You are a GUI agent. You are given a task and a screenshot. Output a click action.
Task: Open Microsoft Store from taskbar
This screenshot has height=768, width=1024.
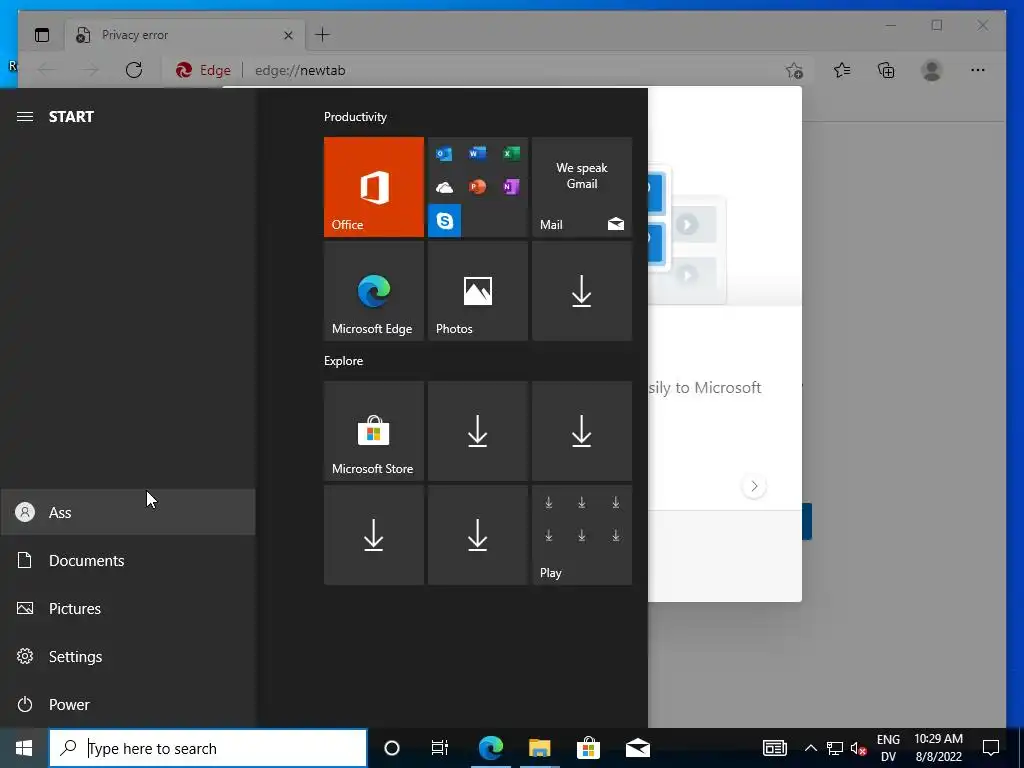click(588, 748)
